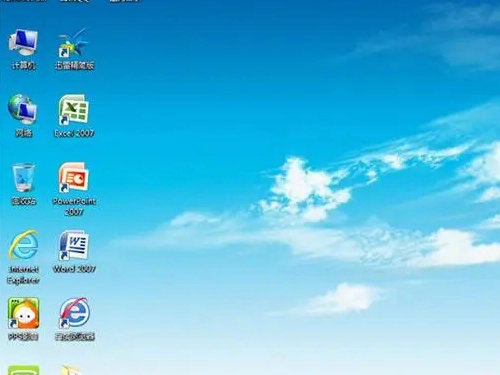500x375 pixels.
Task: Select the 'Word 2007' icon label
Action: [74, 269]
